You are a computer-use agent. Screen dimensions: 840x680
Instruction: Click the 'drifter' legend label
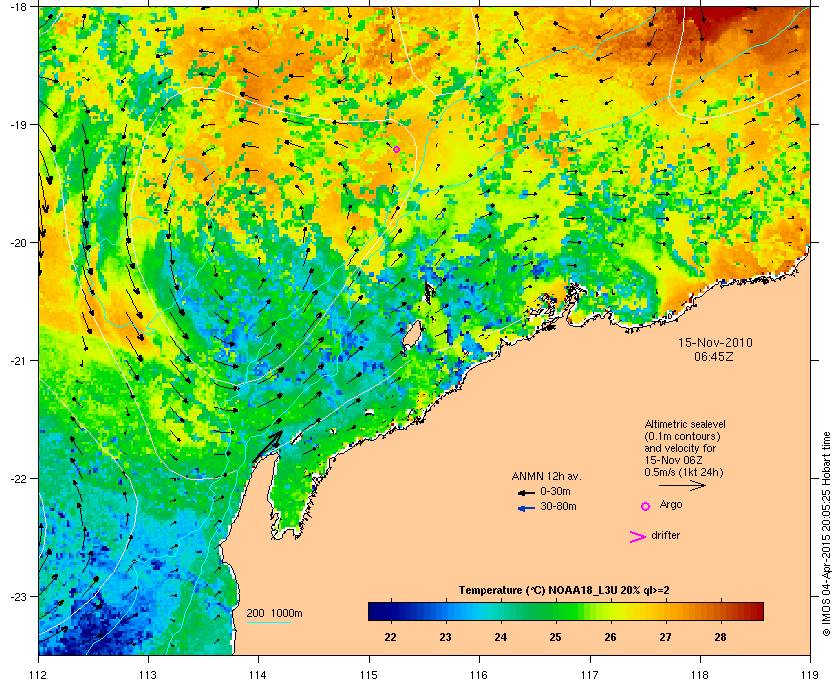(665, 535)
